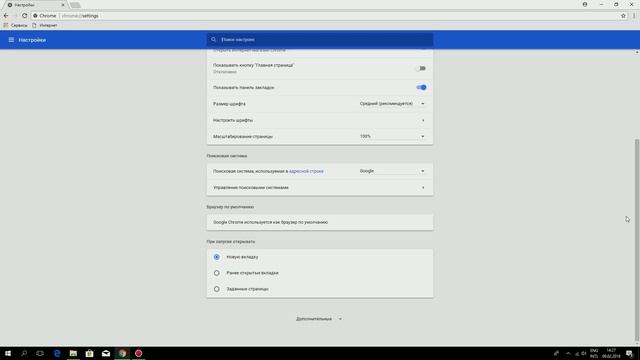Click the Chrome profile icon in title bar

(x=585, y=4)
